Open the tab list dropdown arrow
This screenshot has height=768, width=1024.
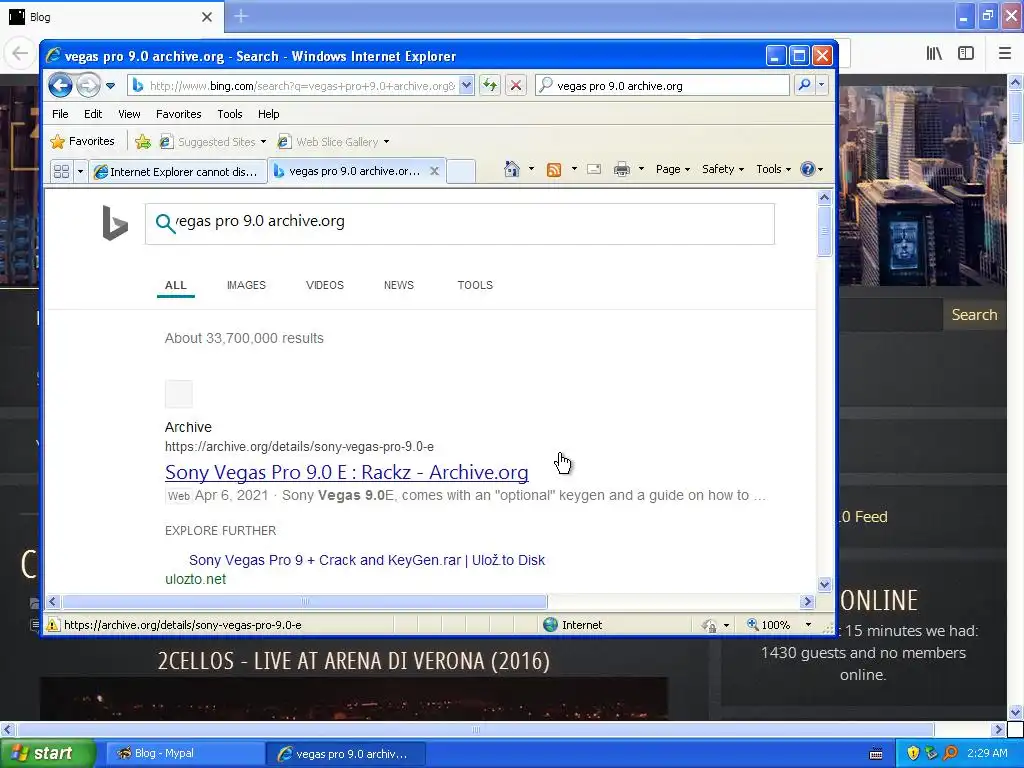[x=80, y=171]
